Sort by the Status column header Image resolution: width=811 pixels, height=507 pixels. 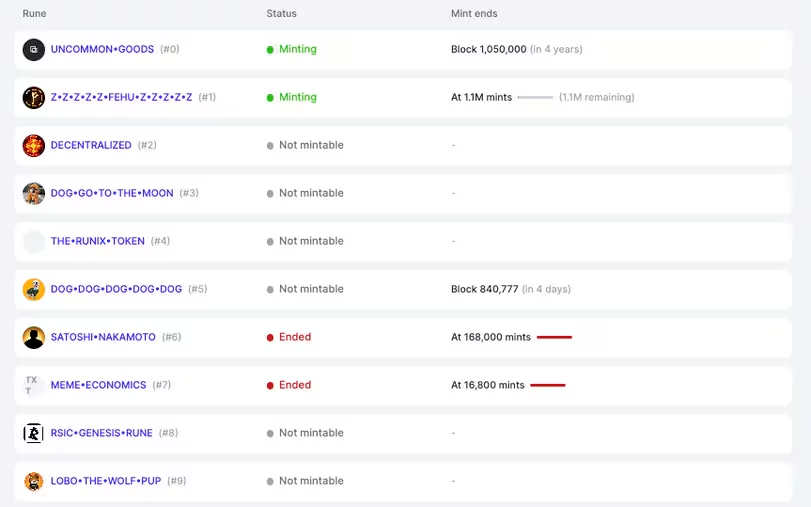click(281, 14)
